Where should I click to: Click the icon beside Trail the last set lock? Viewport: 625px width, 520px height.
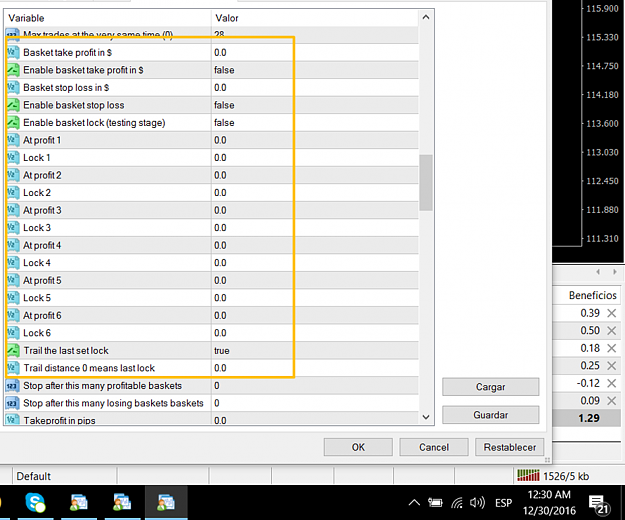pyautogui.click(x=13, y=350)
